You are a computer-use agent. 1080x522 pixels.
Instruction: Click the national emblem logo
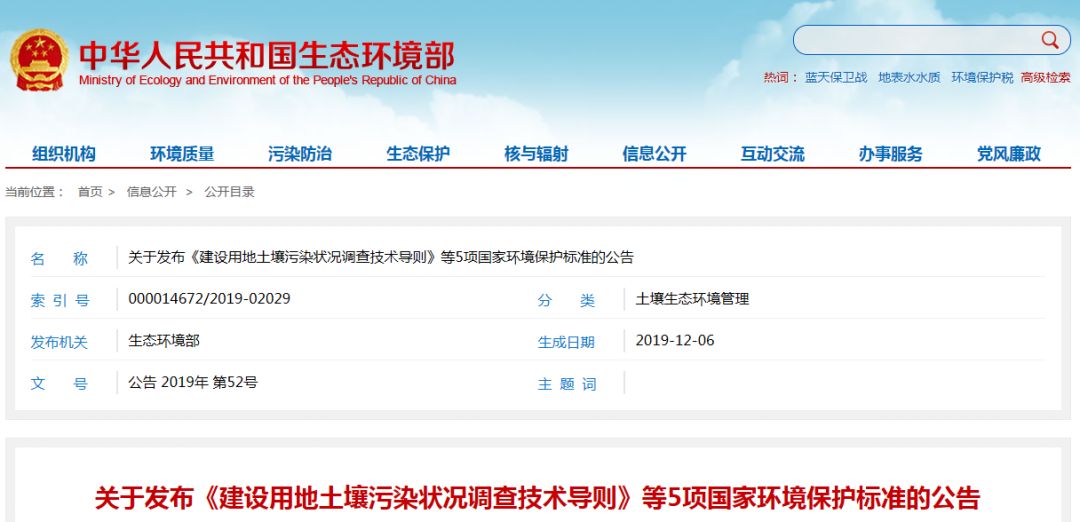(39, 59)
